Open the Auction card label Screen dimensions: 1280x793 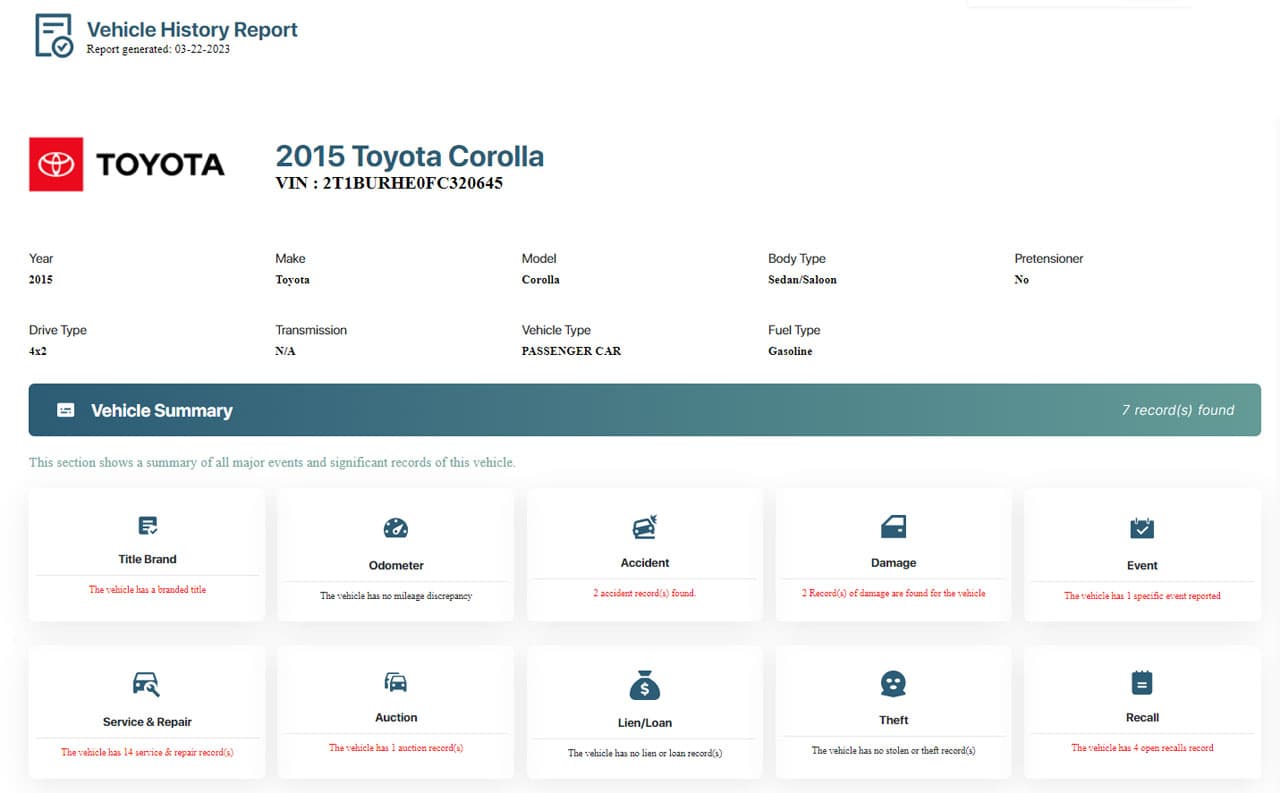pos(396,717)
